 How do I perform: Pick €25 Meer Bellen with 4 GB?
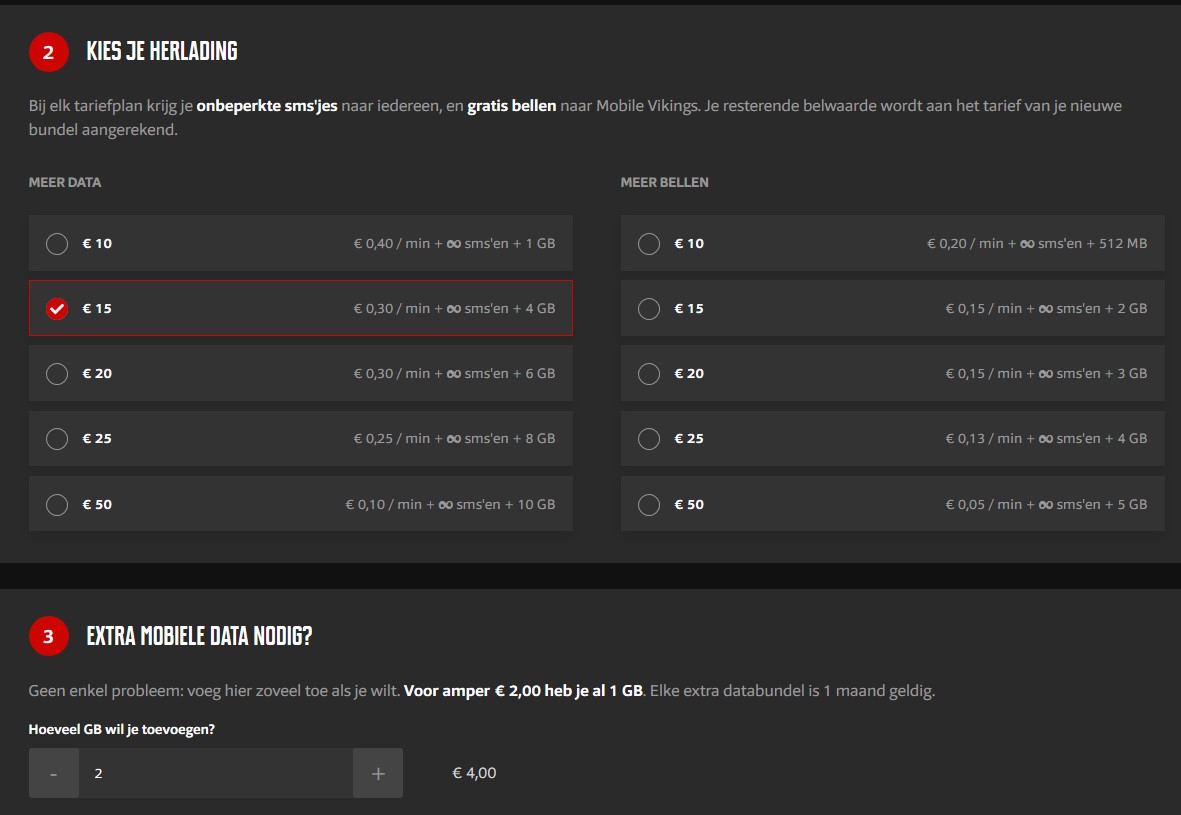pyautogui.click(x=649, y=438)
